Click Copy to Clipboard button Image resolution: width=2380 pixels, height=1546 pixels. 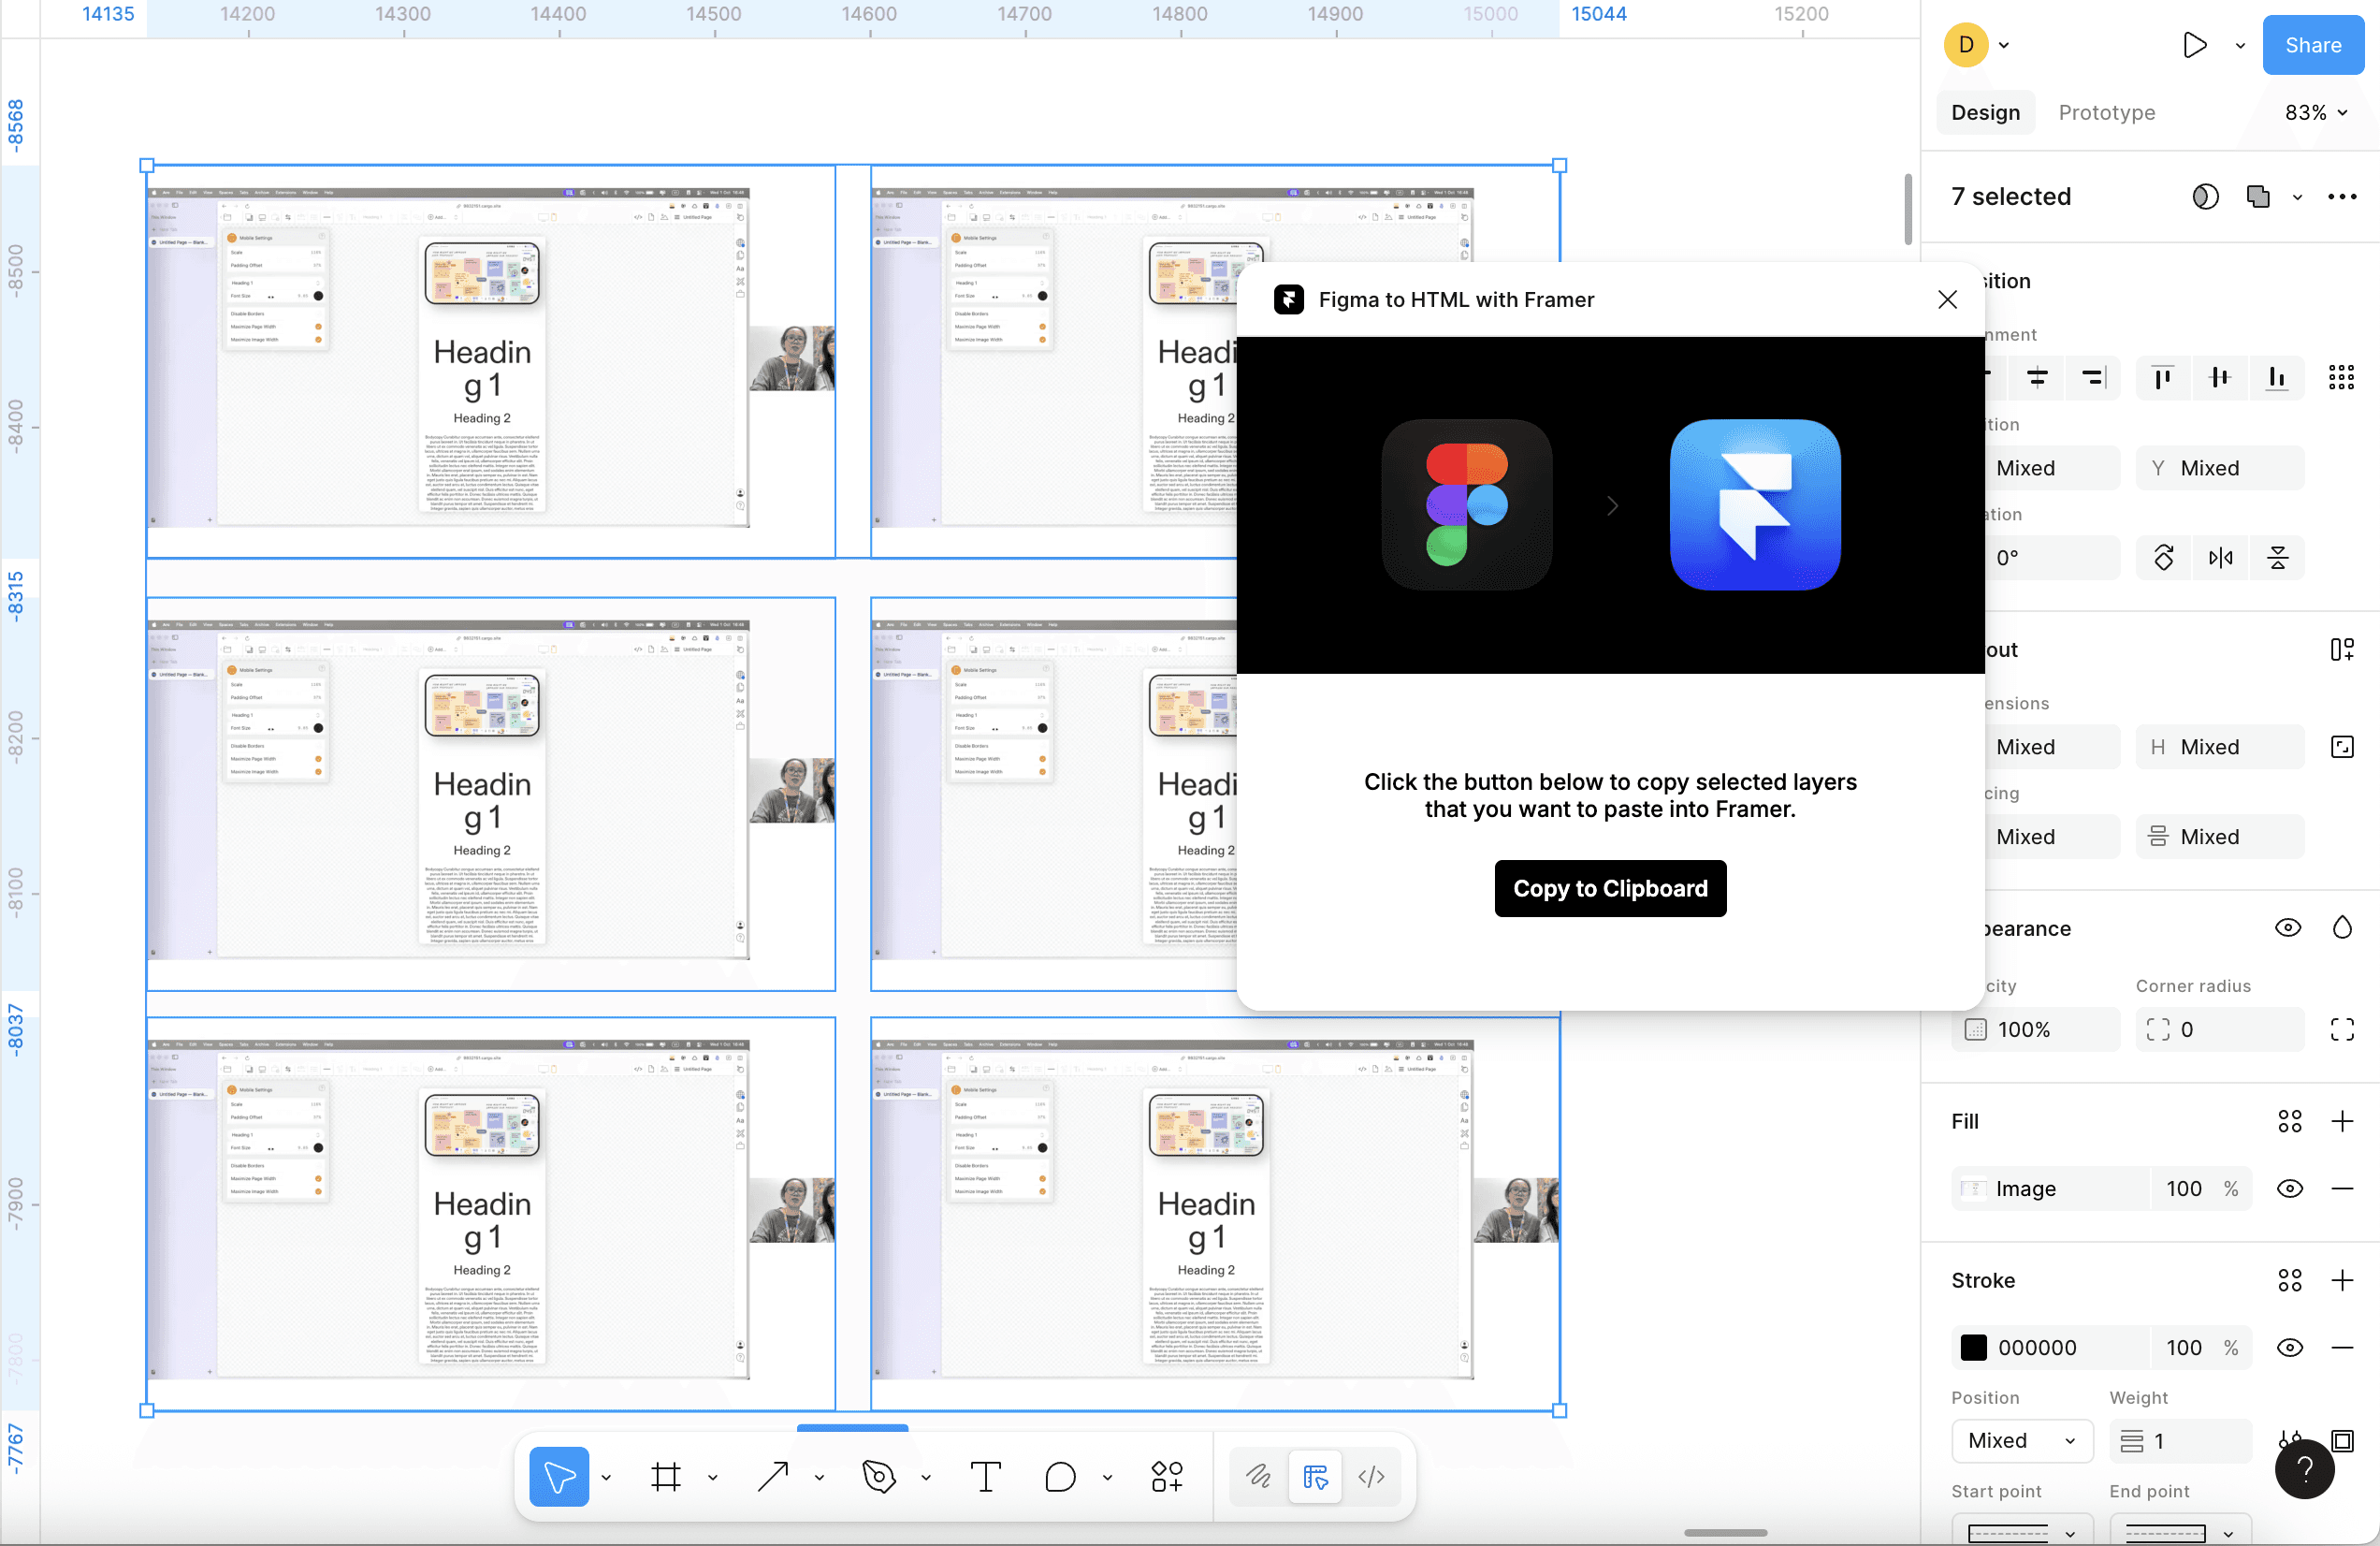tap(1609, 888)
